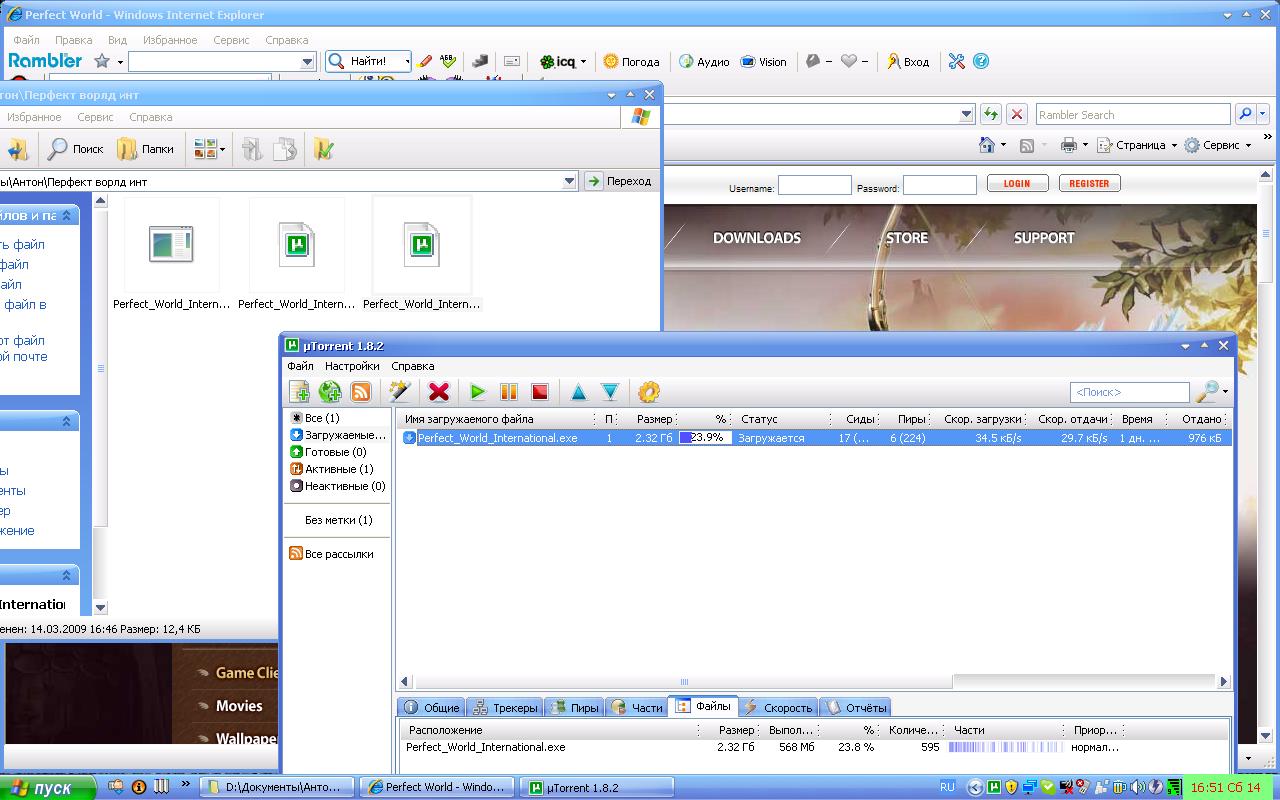The width and height of the screenshot is (1280, 800).
Task: Collapse details panel chevron in Explorer
Action: (x=68, y=575)
